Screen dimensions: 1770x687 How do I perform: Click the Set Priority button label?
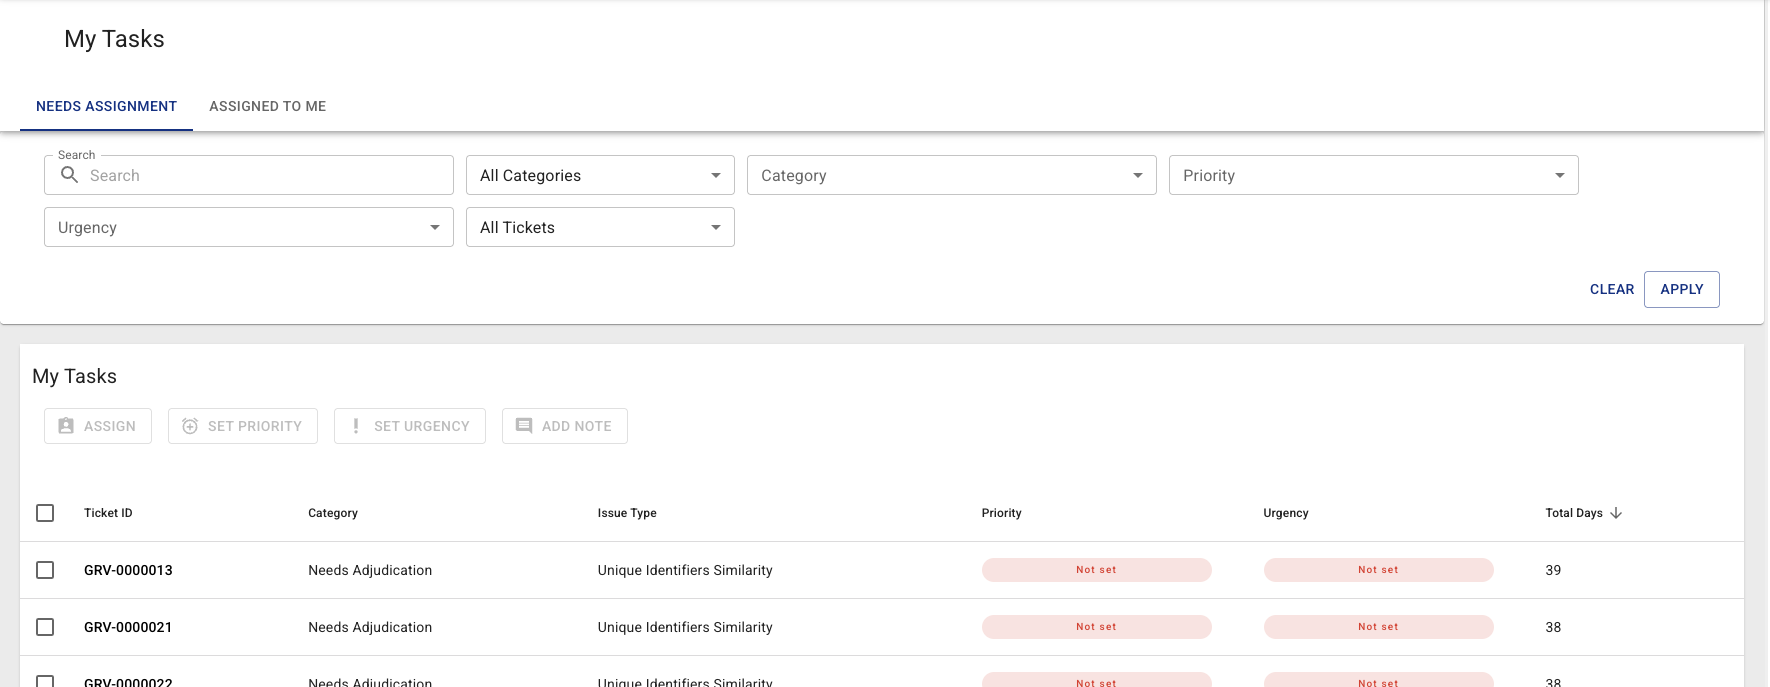255,426
